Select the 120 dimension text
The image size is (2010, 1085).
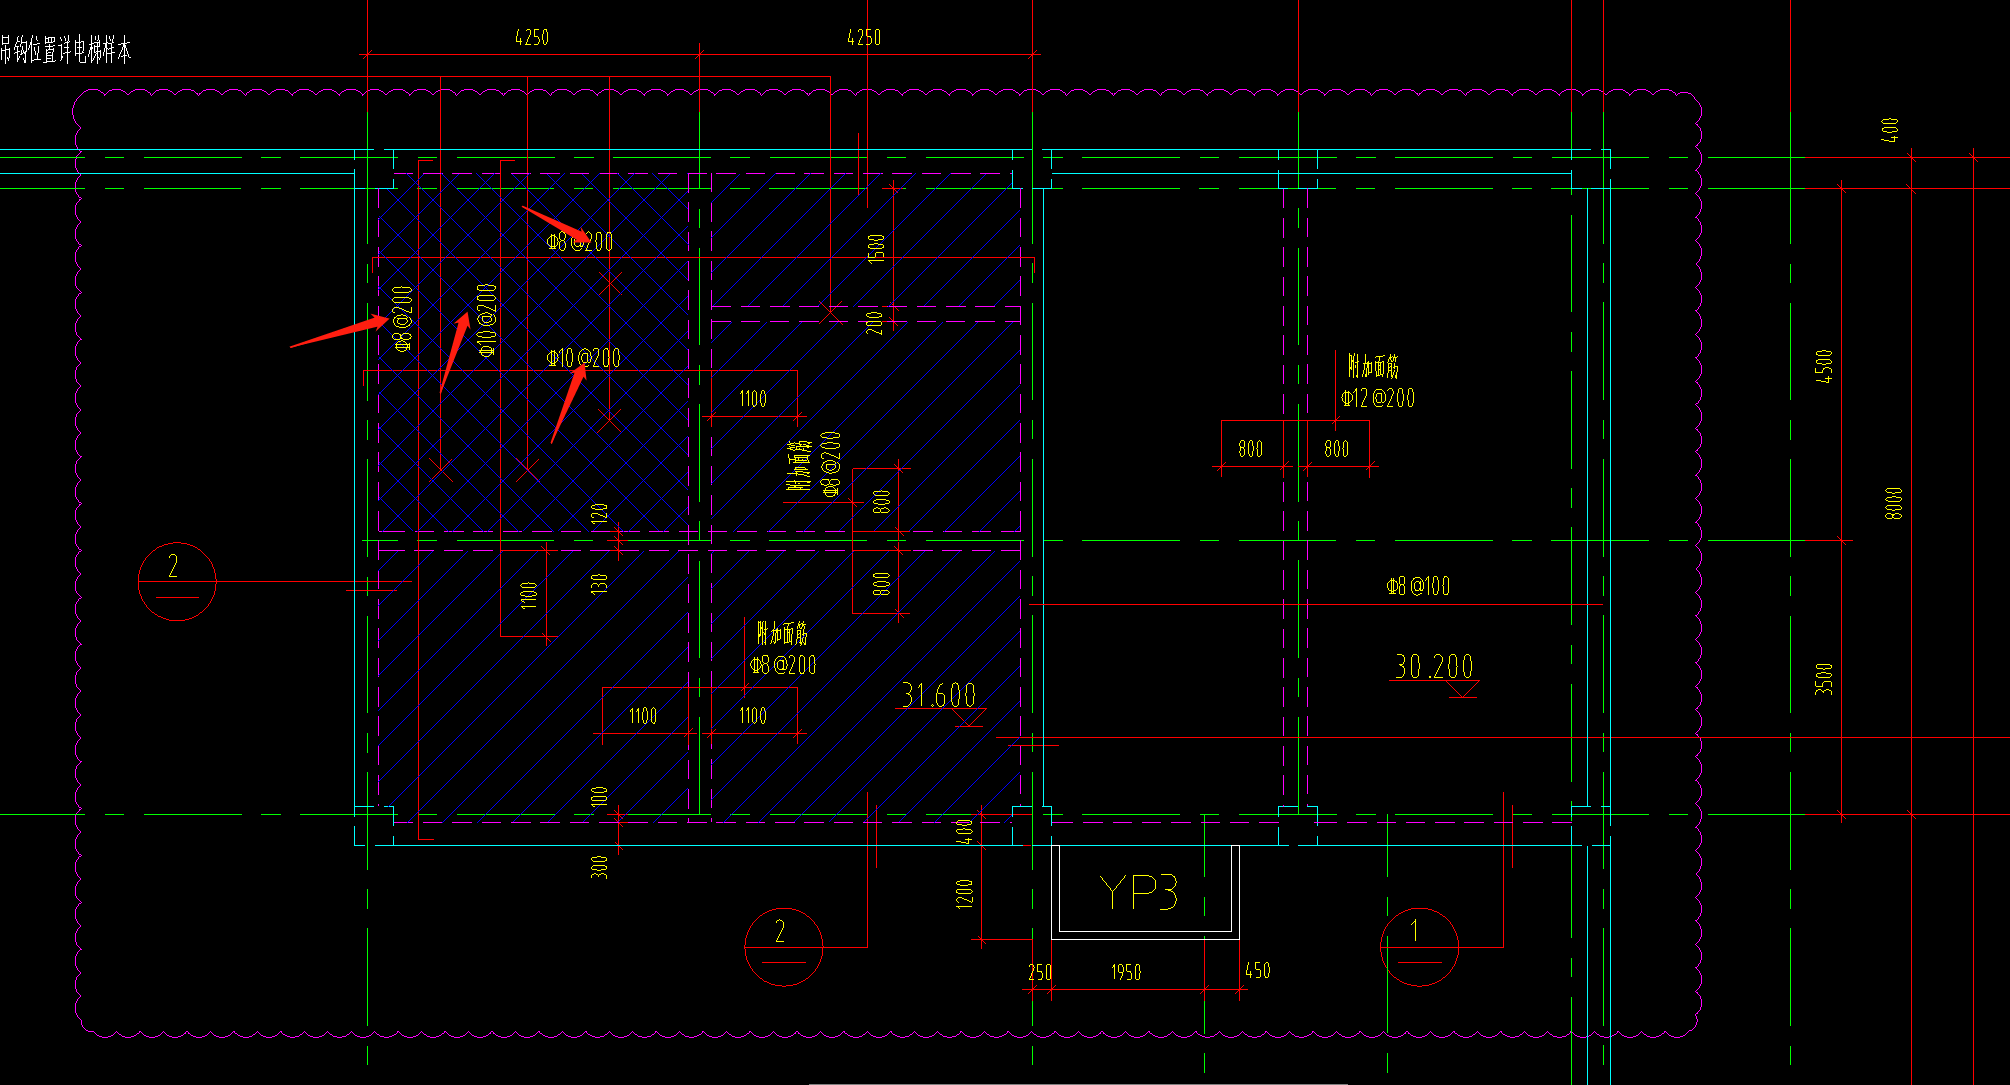599,514
